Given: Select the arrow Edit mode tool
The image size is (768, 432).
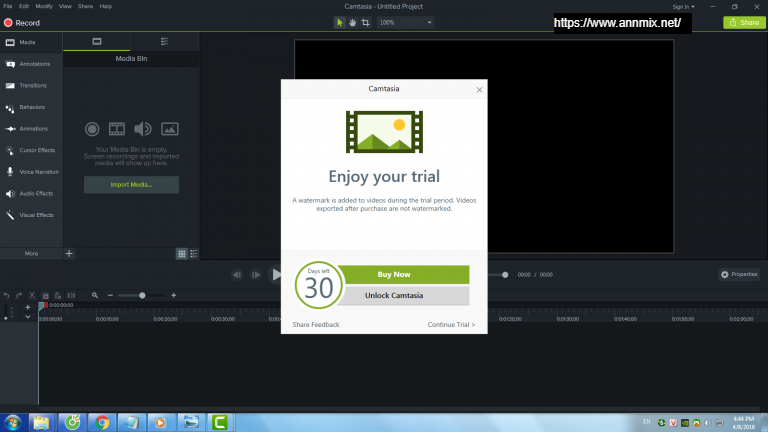Looking at the screenshot, I should coord(339,23).
